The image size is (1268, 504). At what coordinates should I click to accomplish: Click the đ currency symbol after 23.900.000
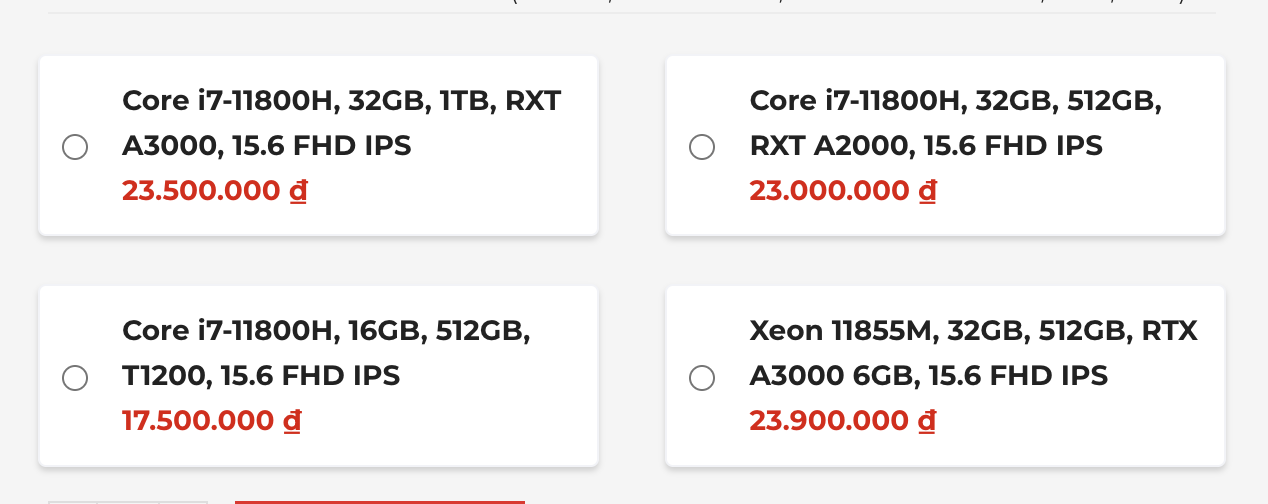point(927,420)
